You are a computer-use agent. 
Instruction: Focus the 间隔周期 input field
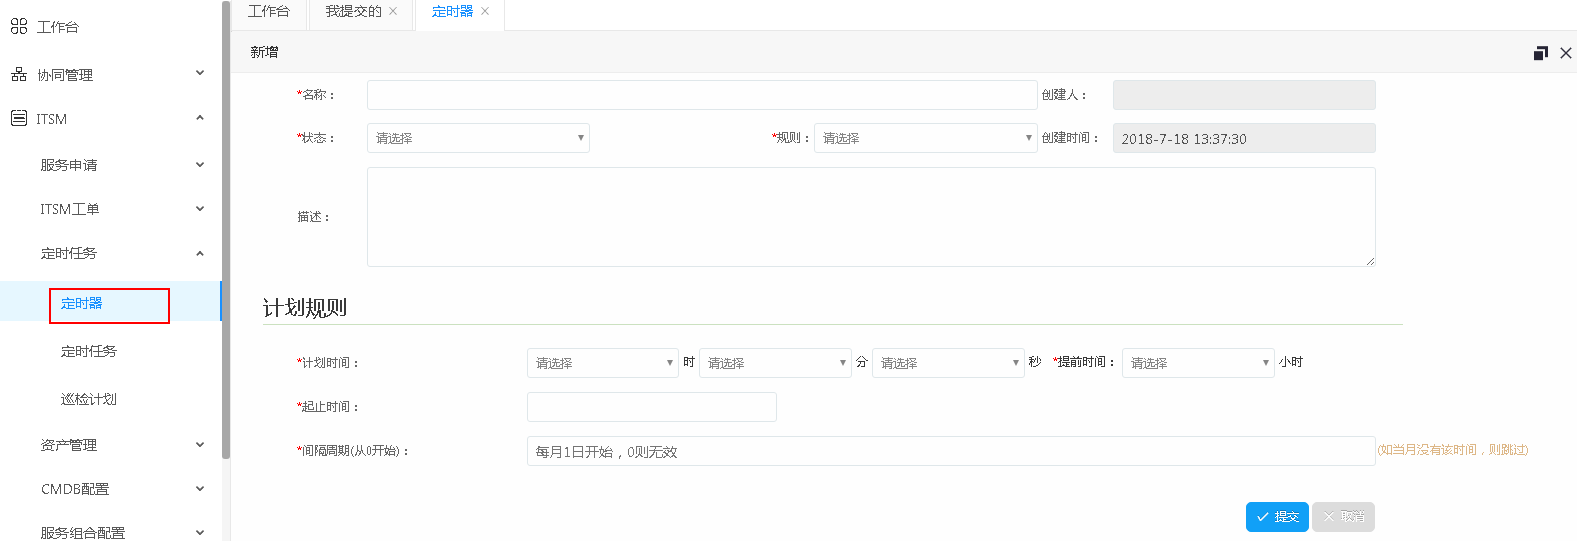(951, 451)
